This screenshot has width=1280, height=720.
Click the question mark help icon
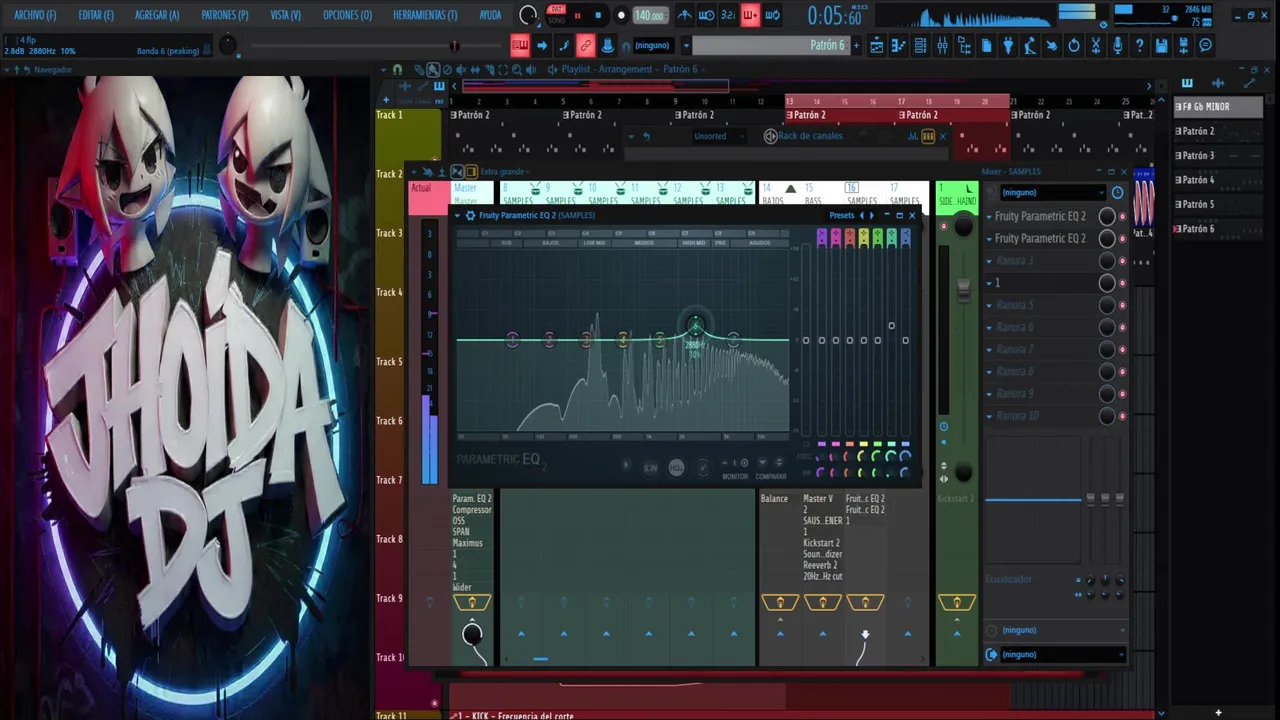click(x=1140, y=45)
